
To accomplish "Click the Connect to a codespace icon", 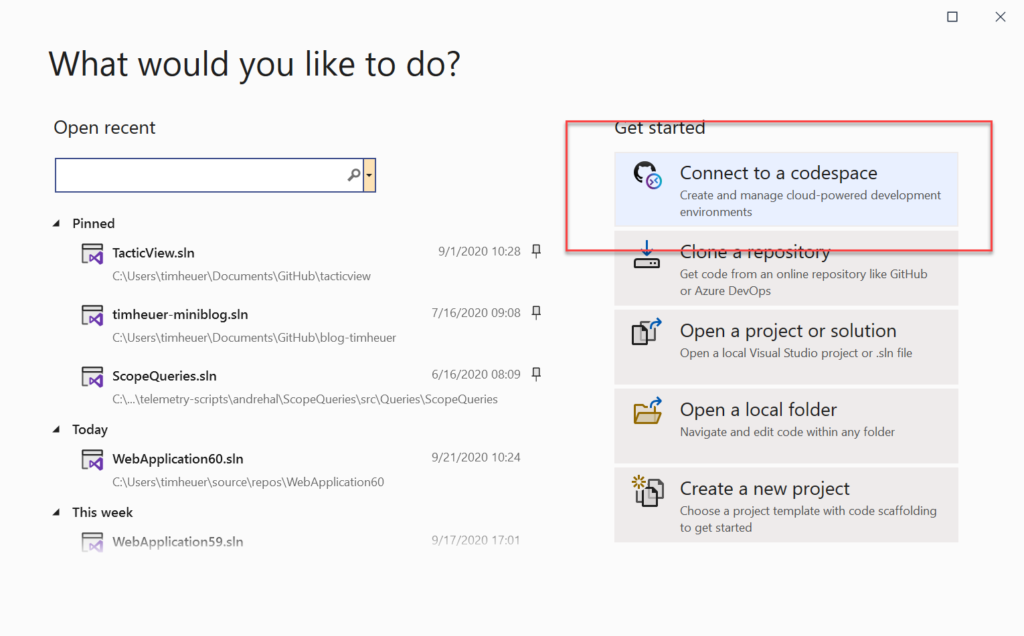I will (x=647, y=176).
